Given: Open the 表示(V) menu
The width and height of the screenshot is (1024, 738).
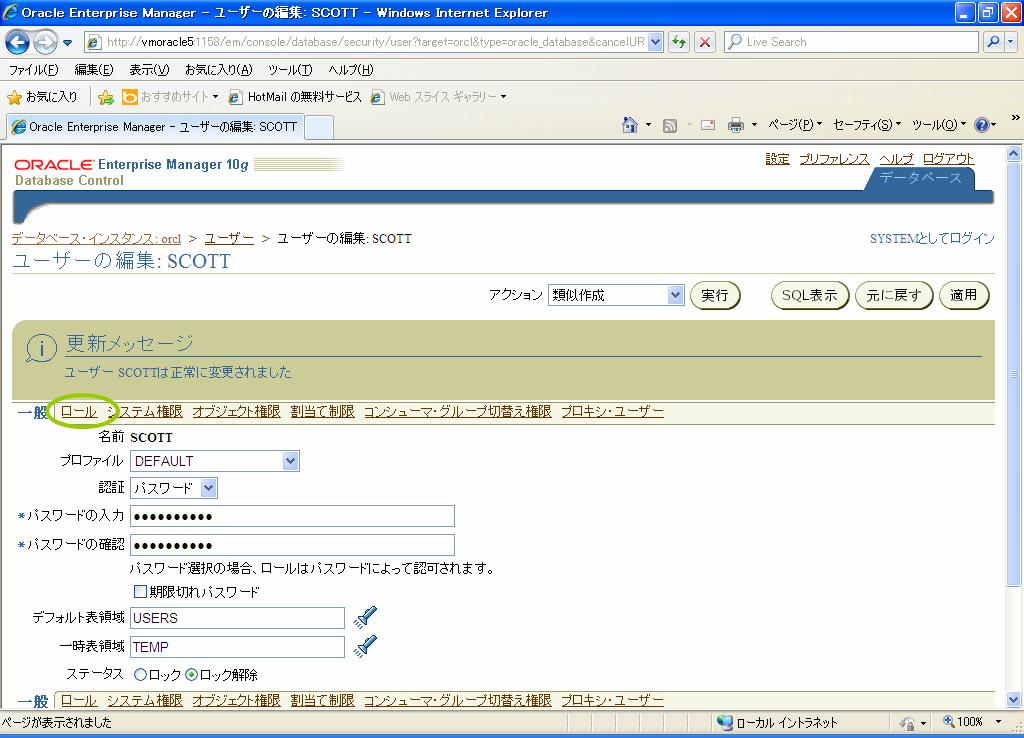Looking at the screenshot, I should (149, 70).
